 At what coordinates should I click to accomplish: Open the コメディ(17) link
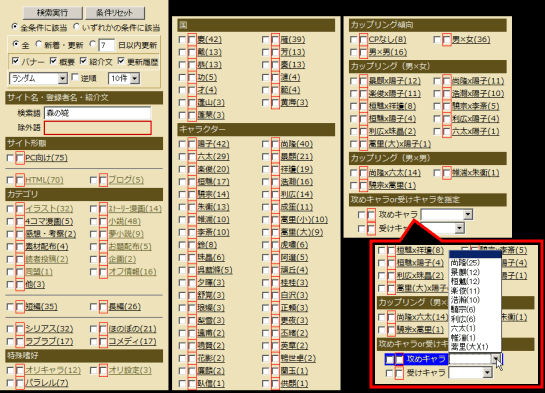click(x=132, y=341)
